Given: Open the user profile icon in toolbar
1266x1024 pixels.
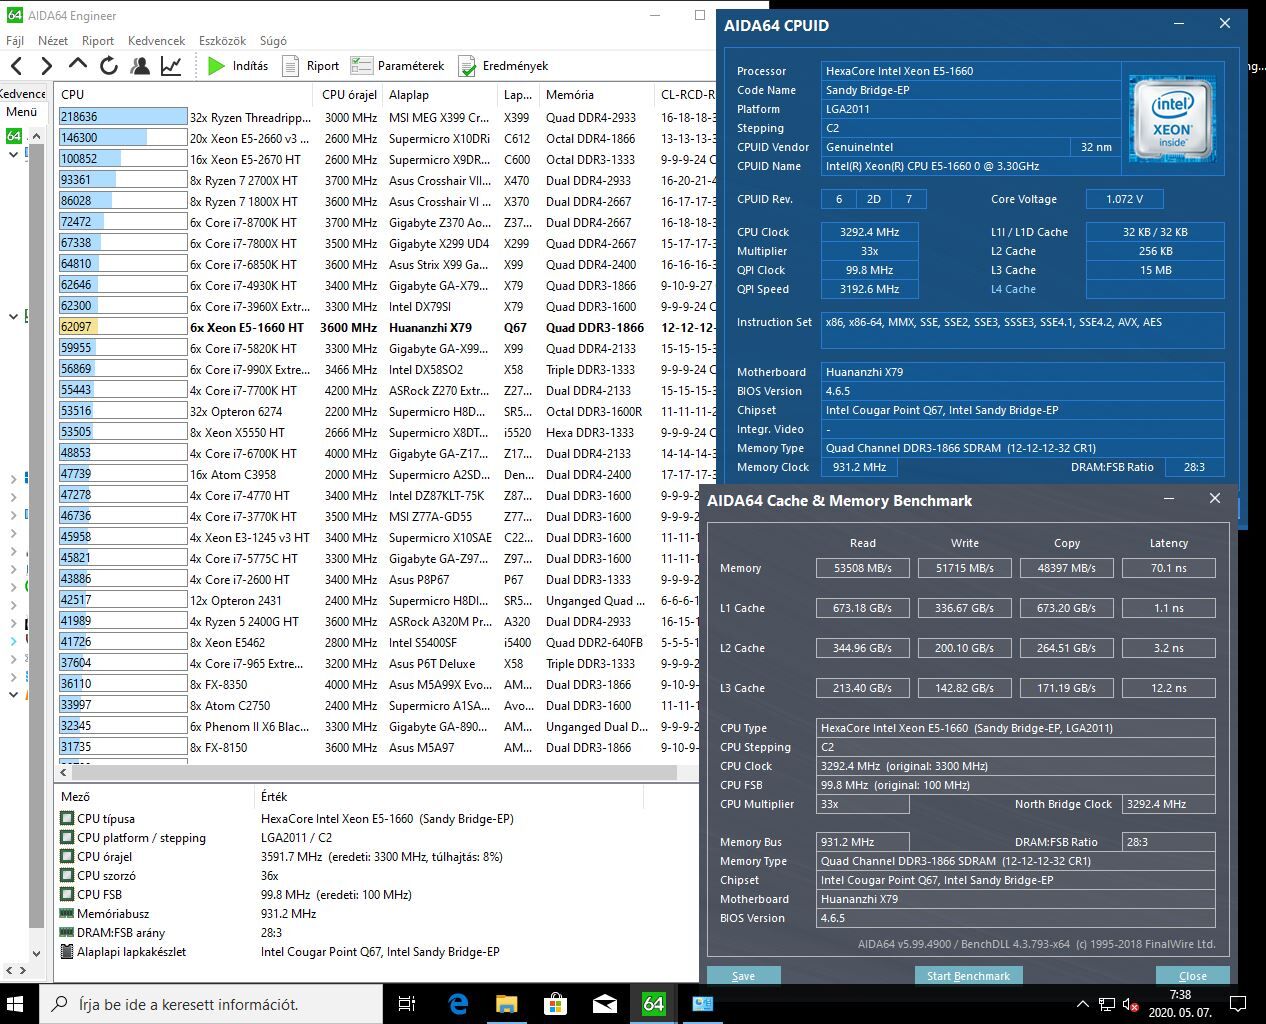Looking at the screenshot, I should click(x=140, y=66).
